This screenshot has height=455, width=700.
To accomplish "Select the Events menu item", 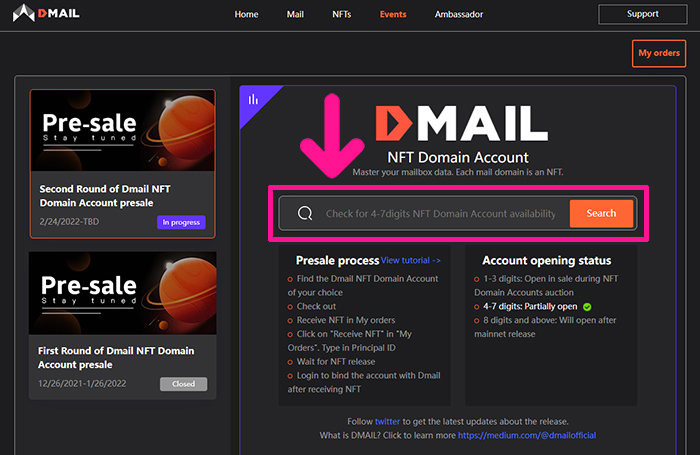I will pyautogui.click(x=393, y=14).
